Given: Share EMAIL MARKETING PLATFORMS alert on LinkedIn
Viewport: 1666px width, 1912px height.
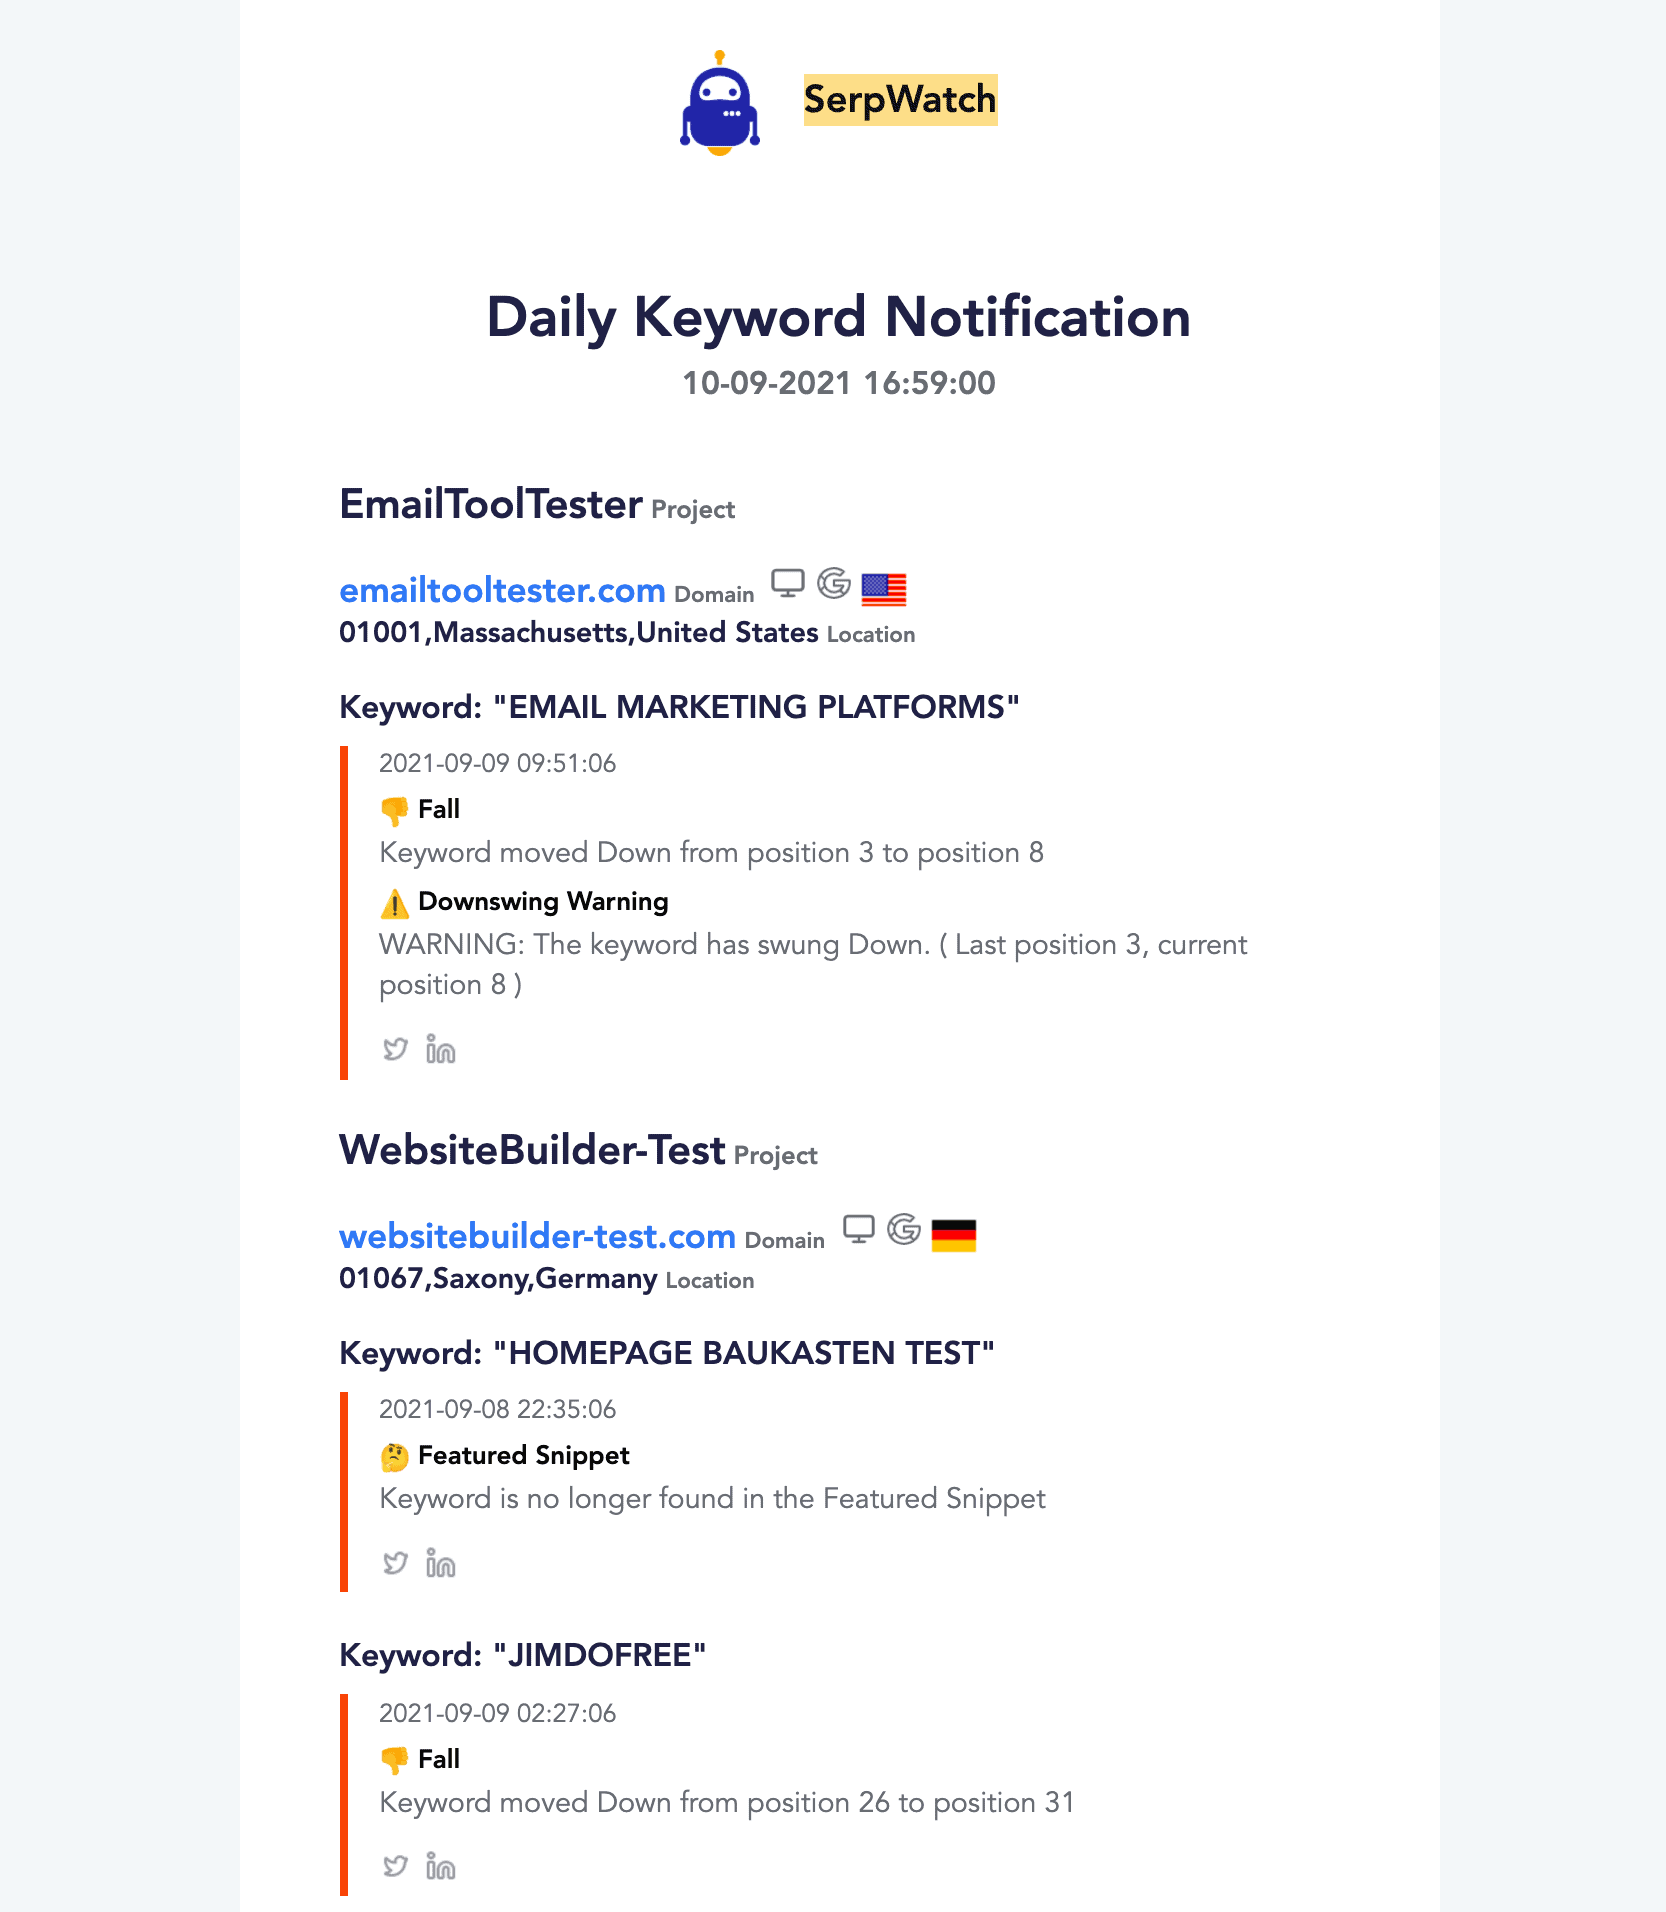Looking at the screenshot, I should (x=440, y=1049).
